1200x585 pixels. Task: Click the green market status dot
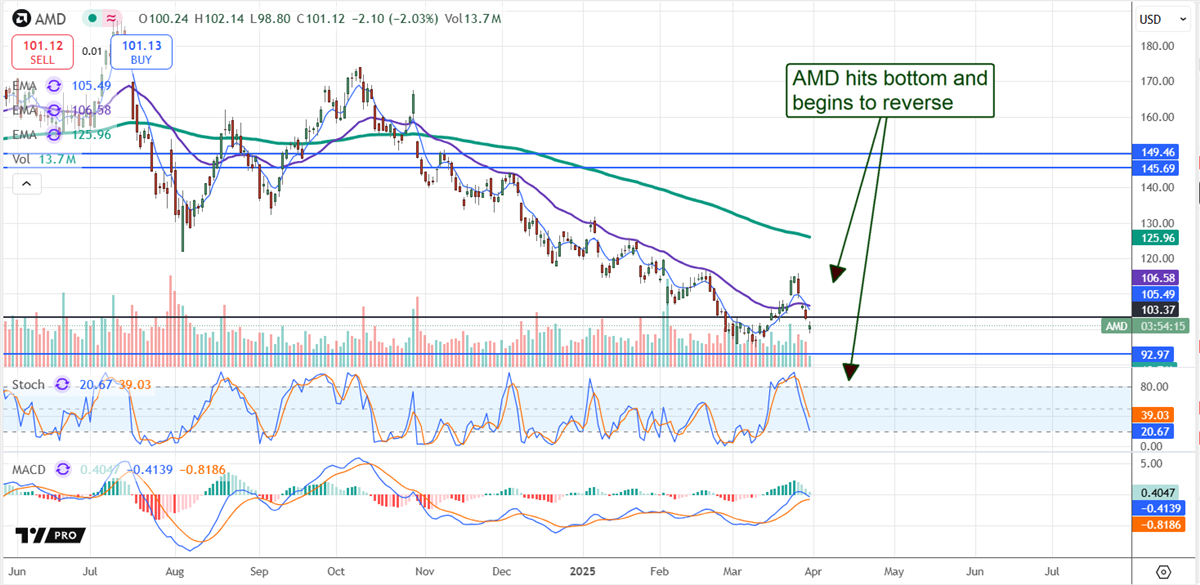pyautogui.click(x=91, y=18)
